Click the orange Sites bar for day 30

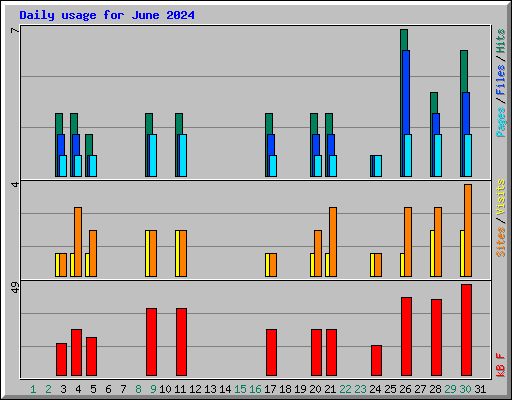468,230
